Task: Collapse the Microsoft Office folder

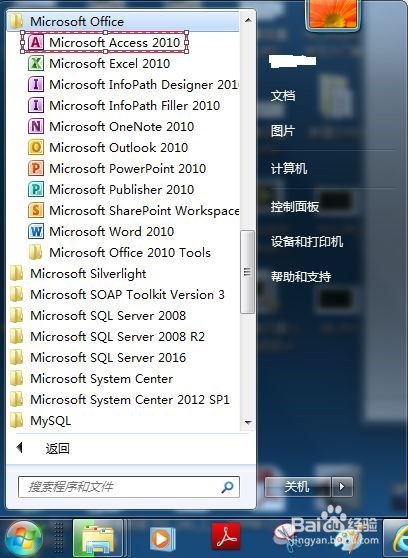Action: point(67,21)
